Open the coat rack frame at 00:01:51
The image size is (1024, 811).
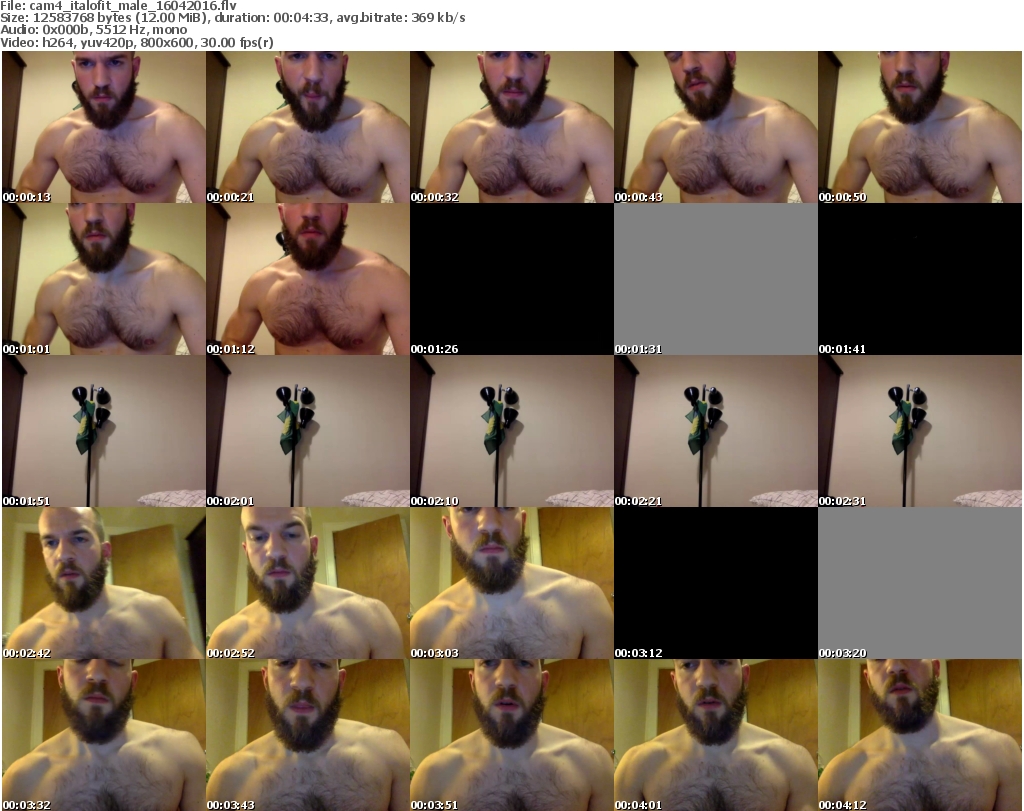pyautogui.click(x=104, y=432)
